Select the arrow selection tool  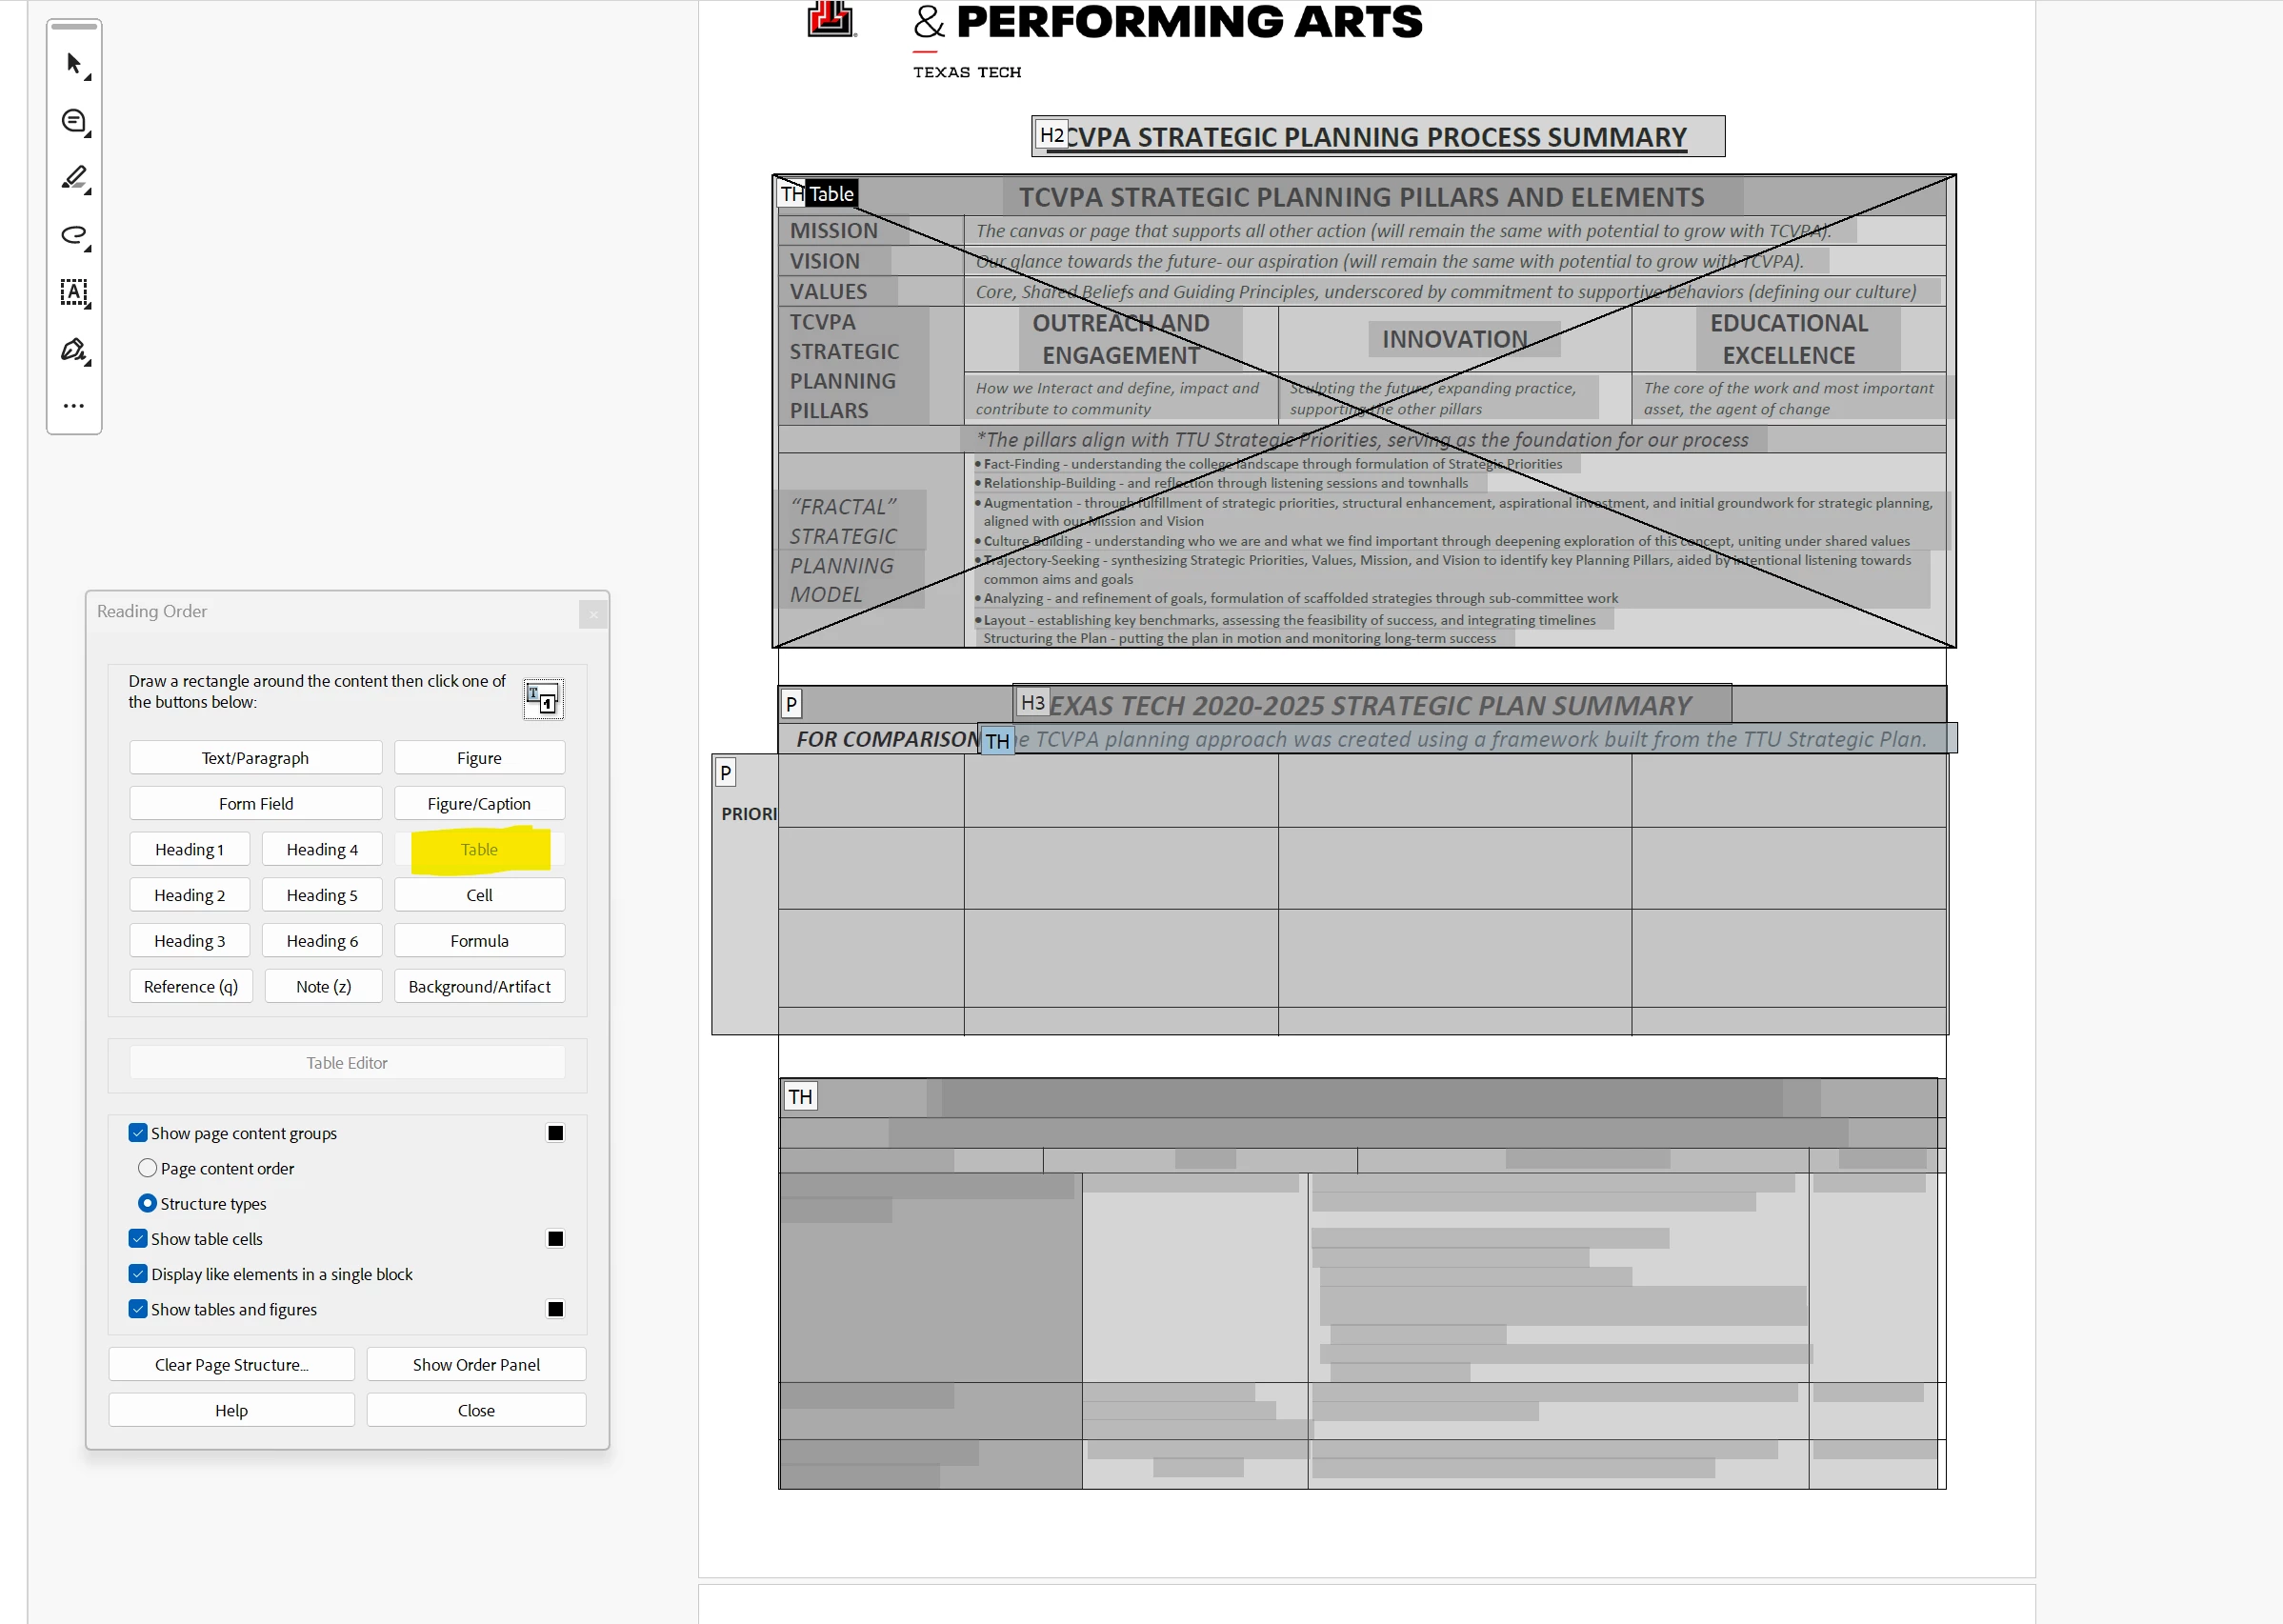pyautogui.click(x=74, y=64)
